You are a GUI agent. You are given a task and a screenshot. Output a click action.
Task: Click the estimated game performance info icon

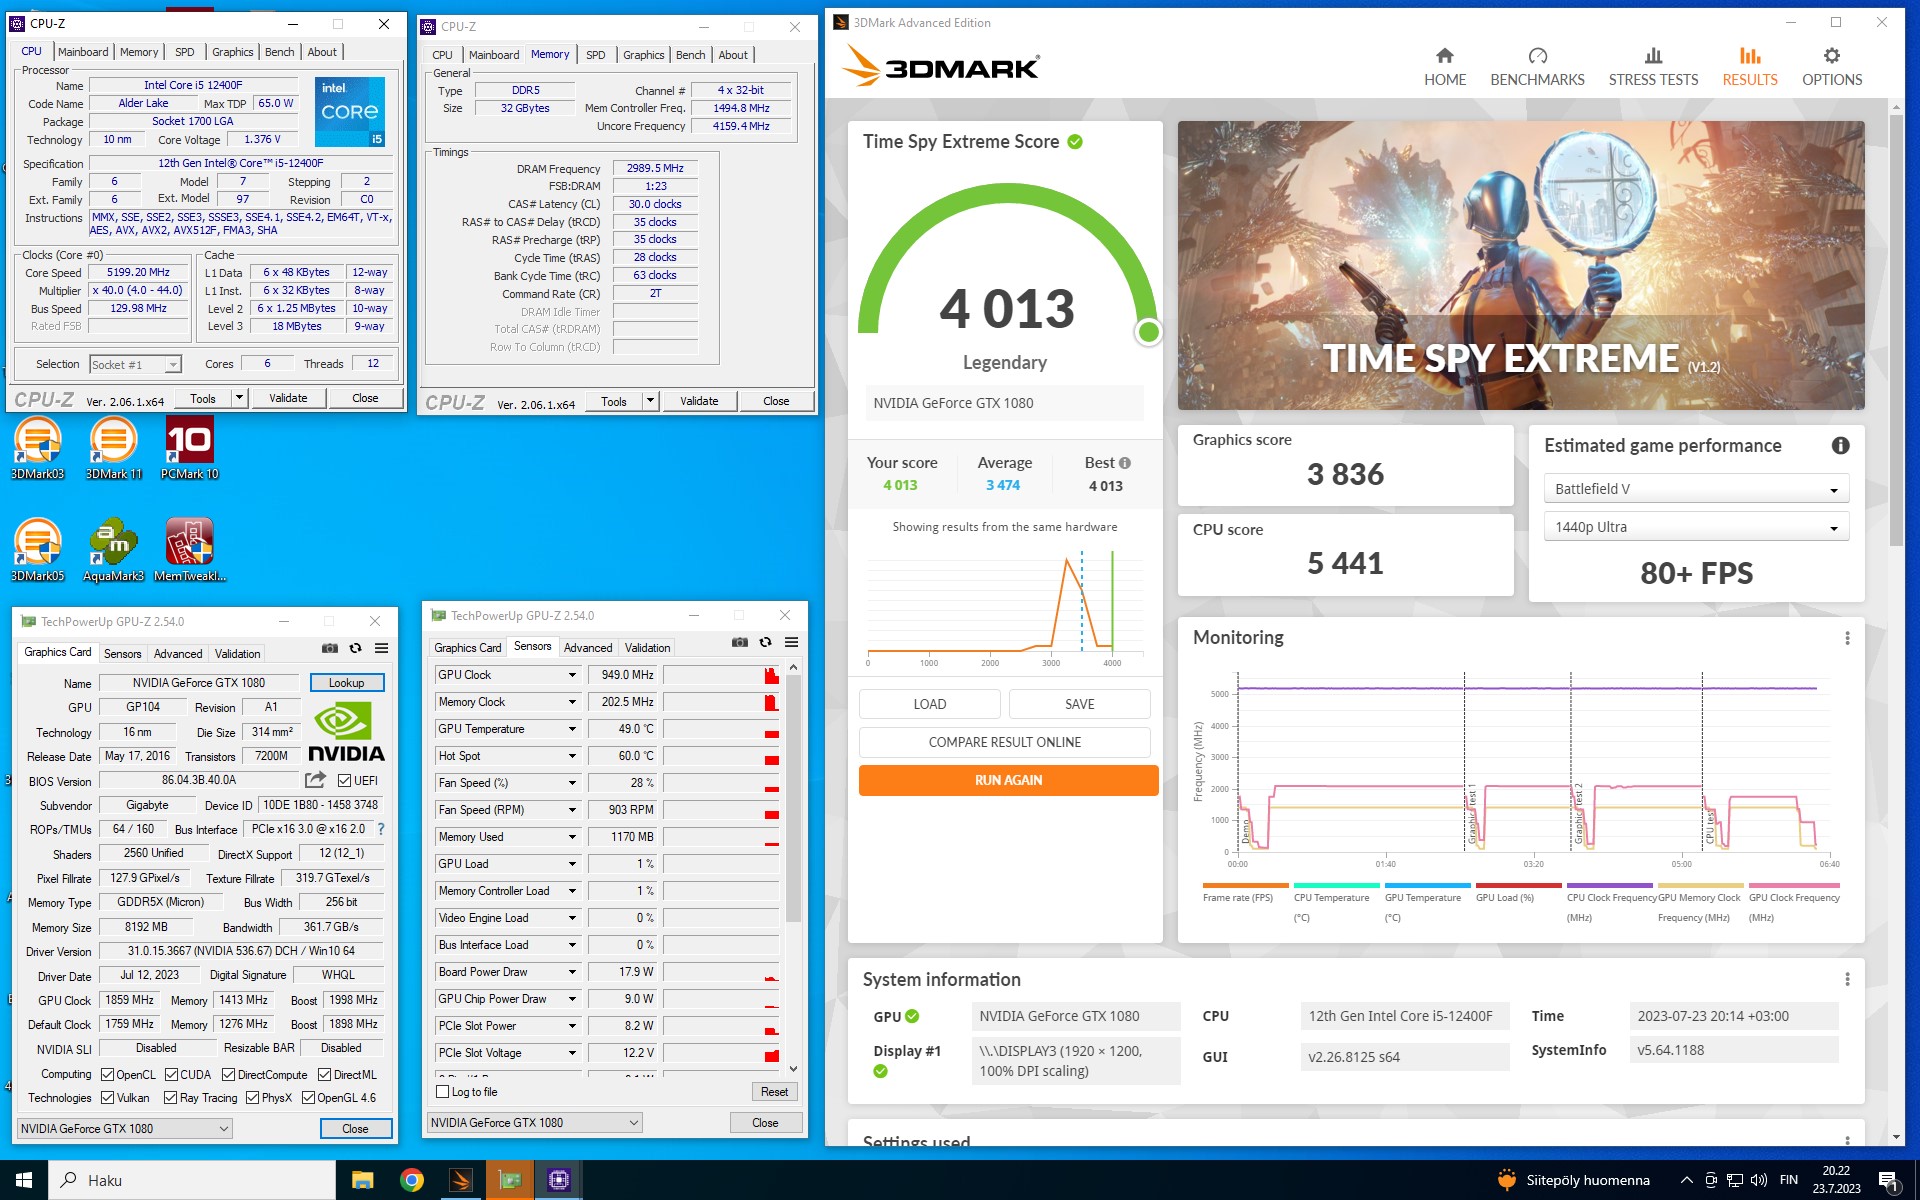[x=1840, y=446]
